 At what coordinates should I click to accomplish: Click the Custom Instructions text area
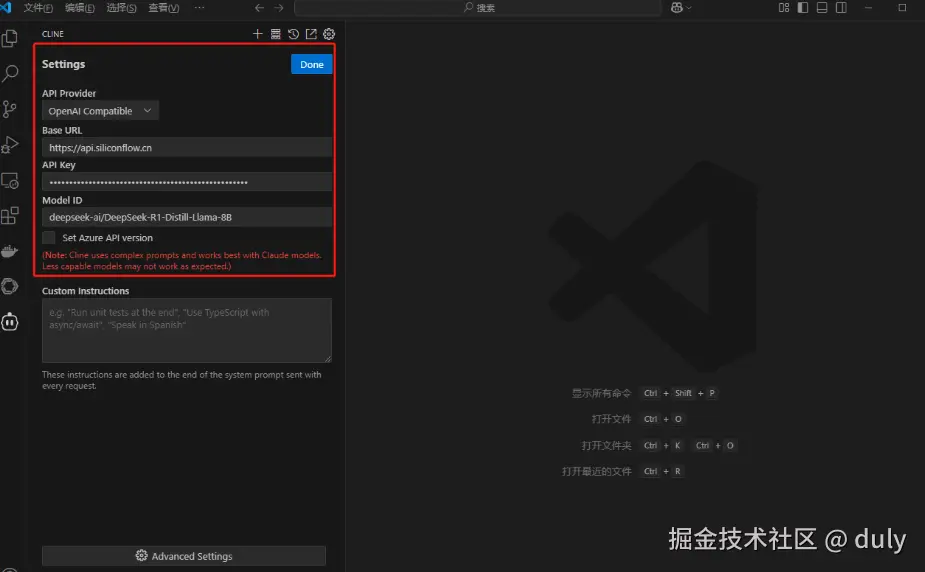click(187, 330)
